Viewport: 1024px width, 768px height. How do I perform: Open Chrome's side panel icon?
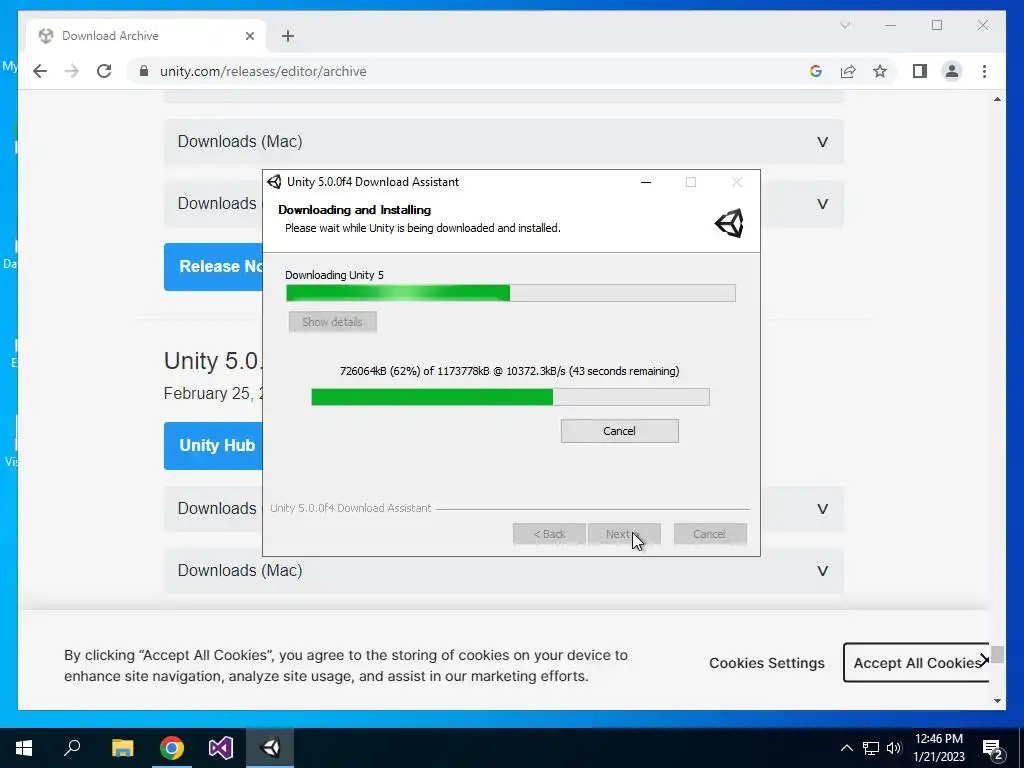tap(920, 71)
